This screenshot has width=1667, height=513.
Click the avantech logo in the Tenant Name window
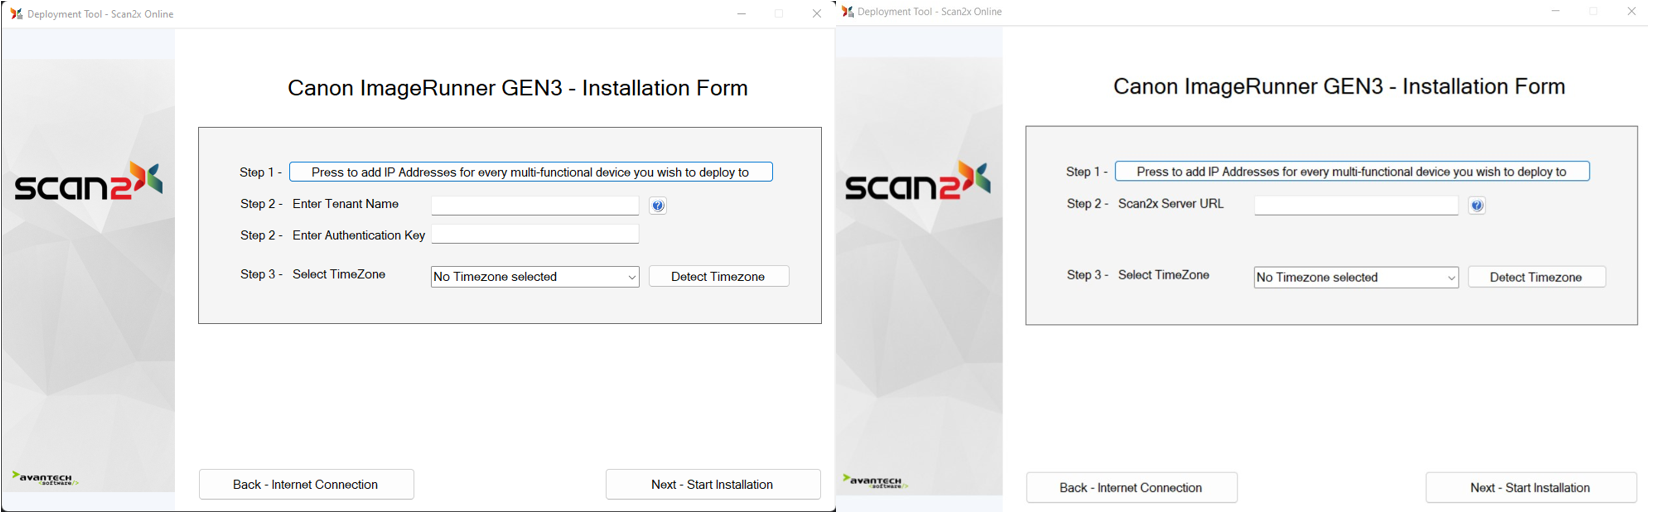[x=44, y=478]
